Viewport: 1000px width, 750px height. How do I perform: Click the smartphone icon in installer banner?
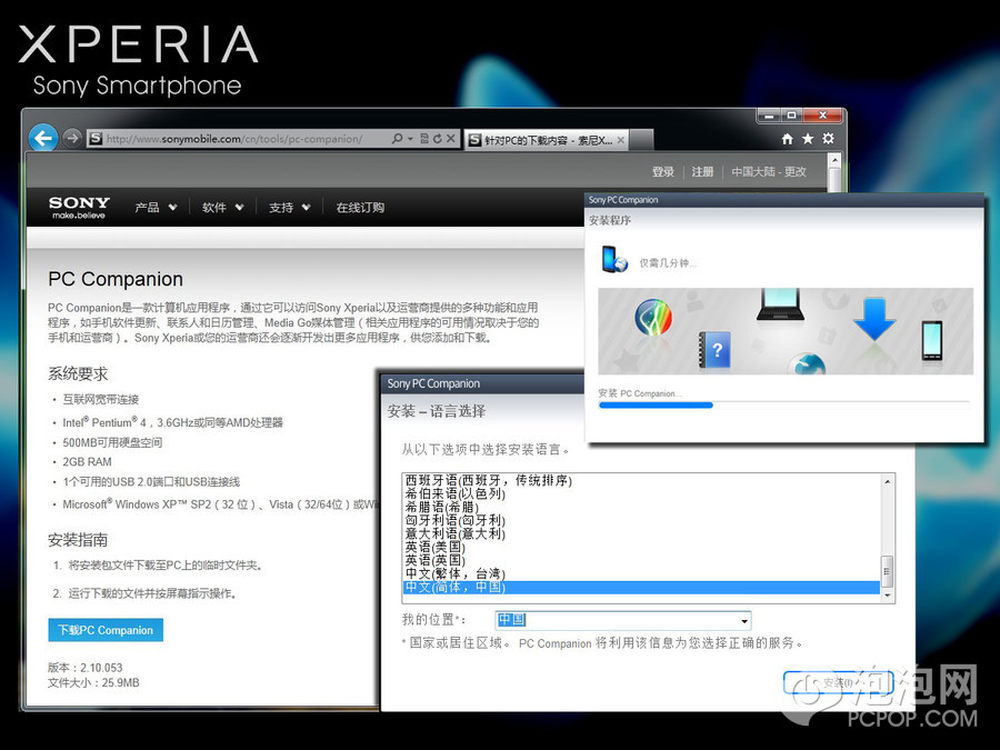932,341
